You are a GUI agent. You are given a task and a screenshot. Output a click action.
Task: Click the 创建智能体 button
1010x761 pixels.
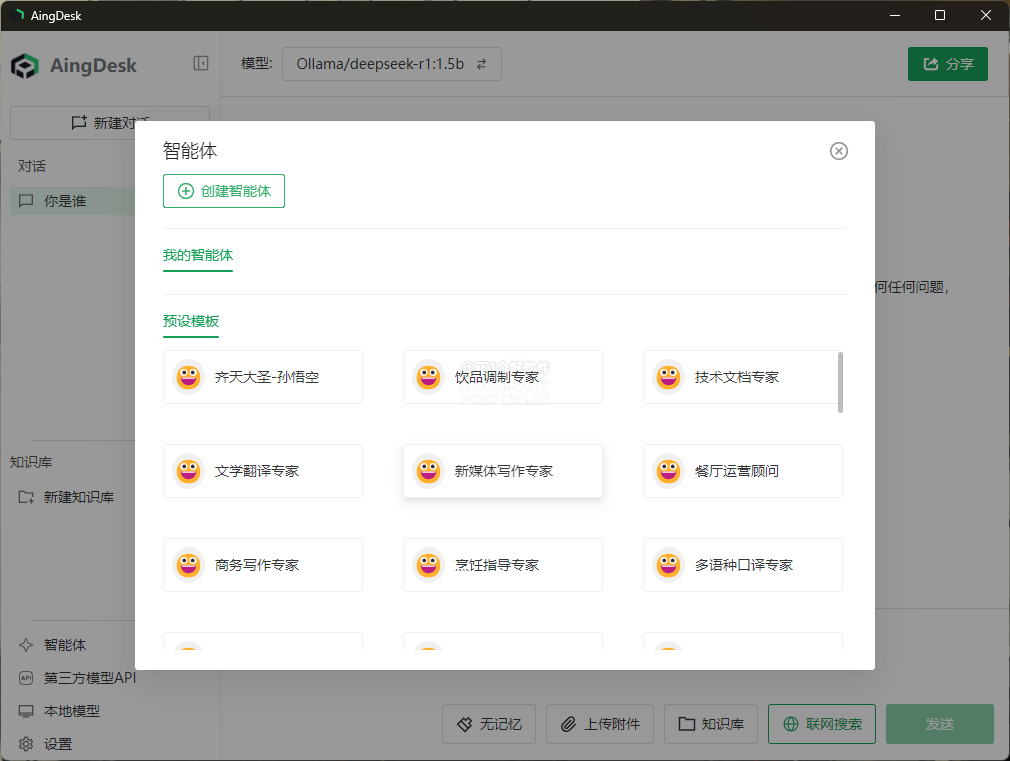click(224, 191)
